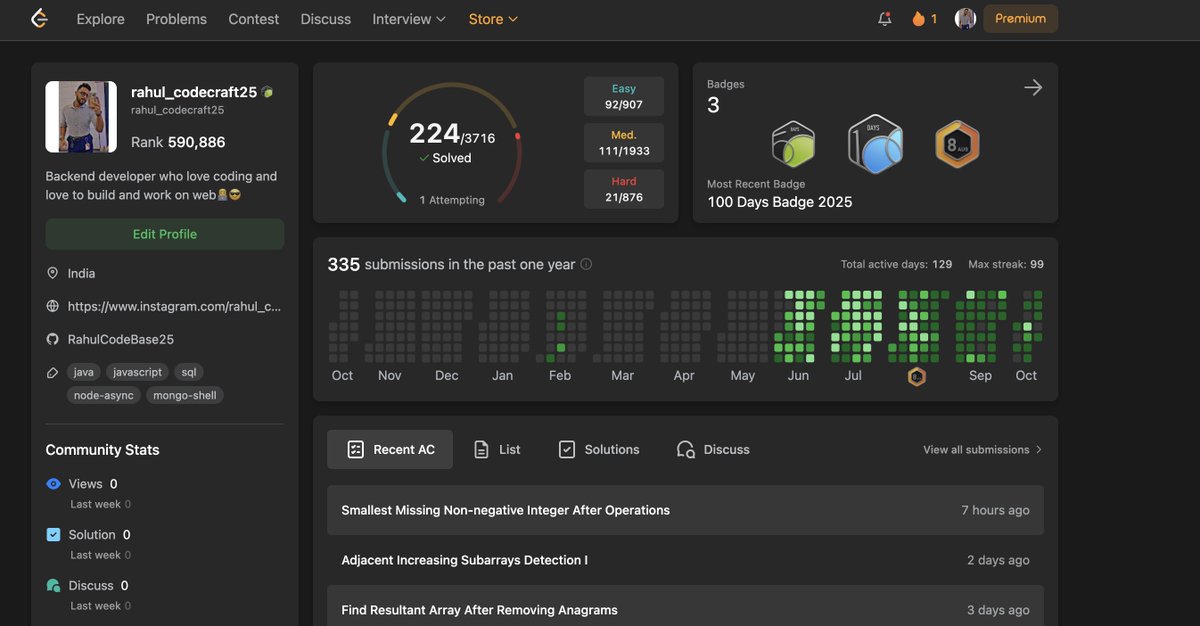Click the August badge under heatmap
Image resolution: width=1200 pixels, height=626 pixels.
coord(916,377)
